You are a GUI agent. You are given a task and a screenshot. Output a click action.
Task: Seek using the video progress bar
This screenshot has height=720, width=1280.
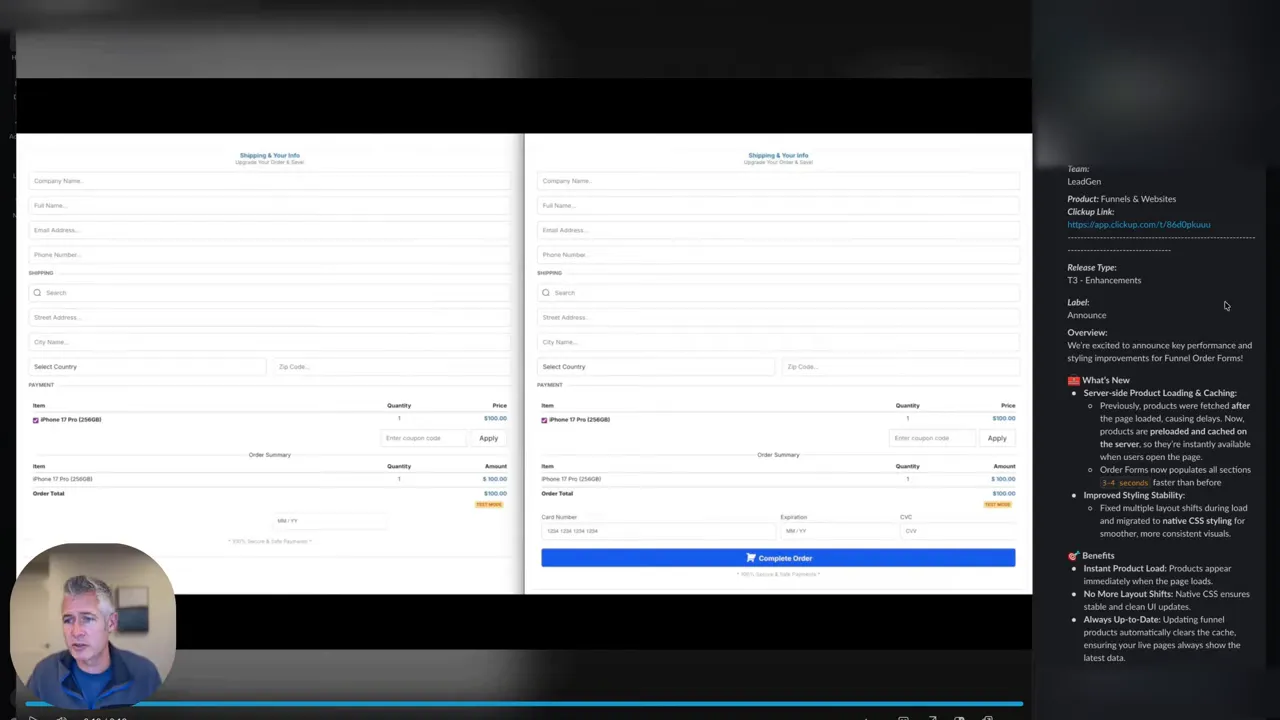point(524,704)
